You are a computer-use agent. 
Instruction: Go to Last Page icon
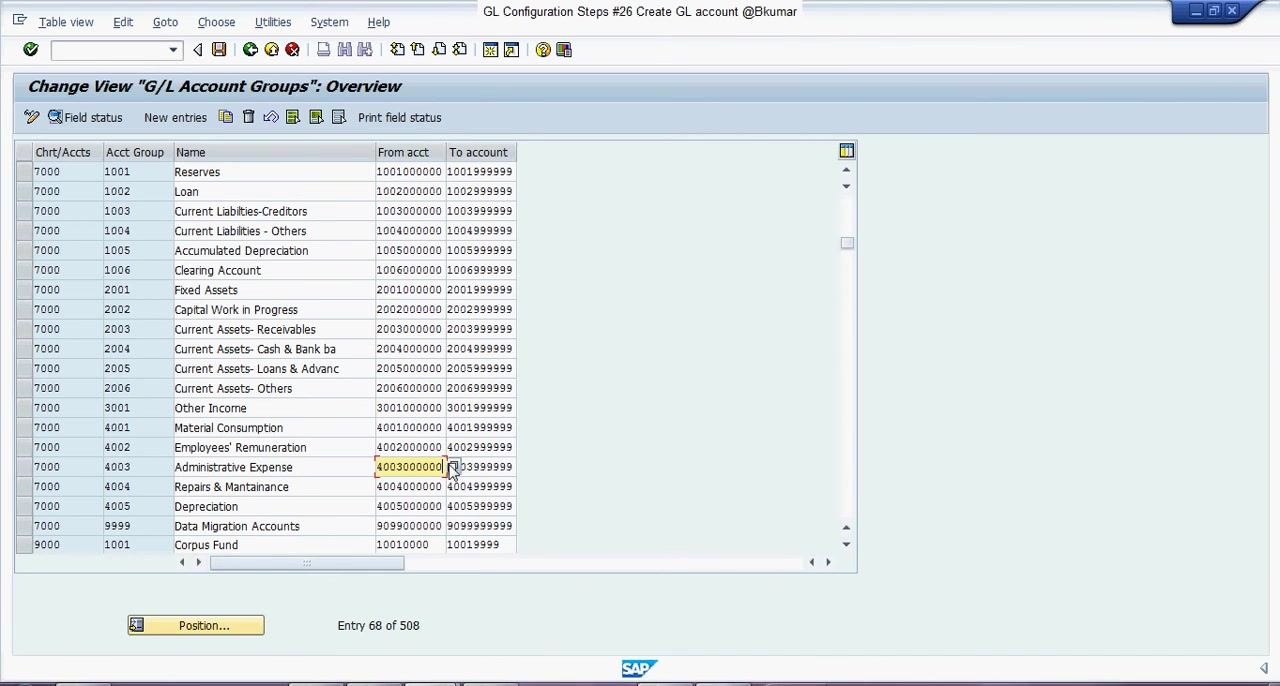[x=460, y=50]
